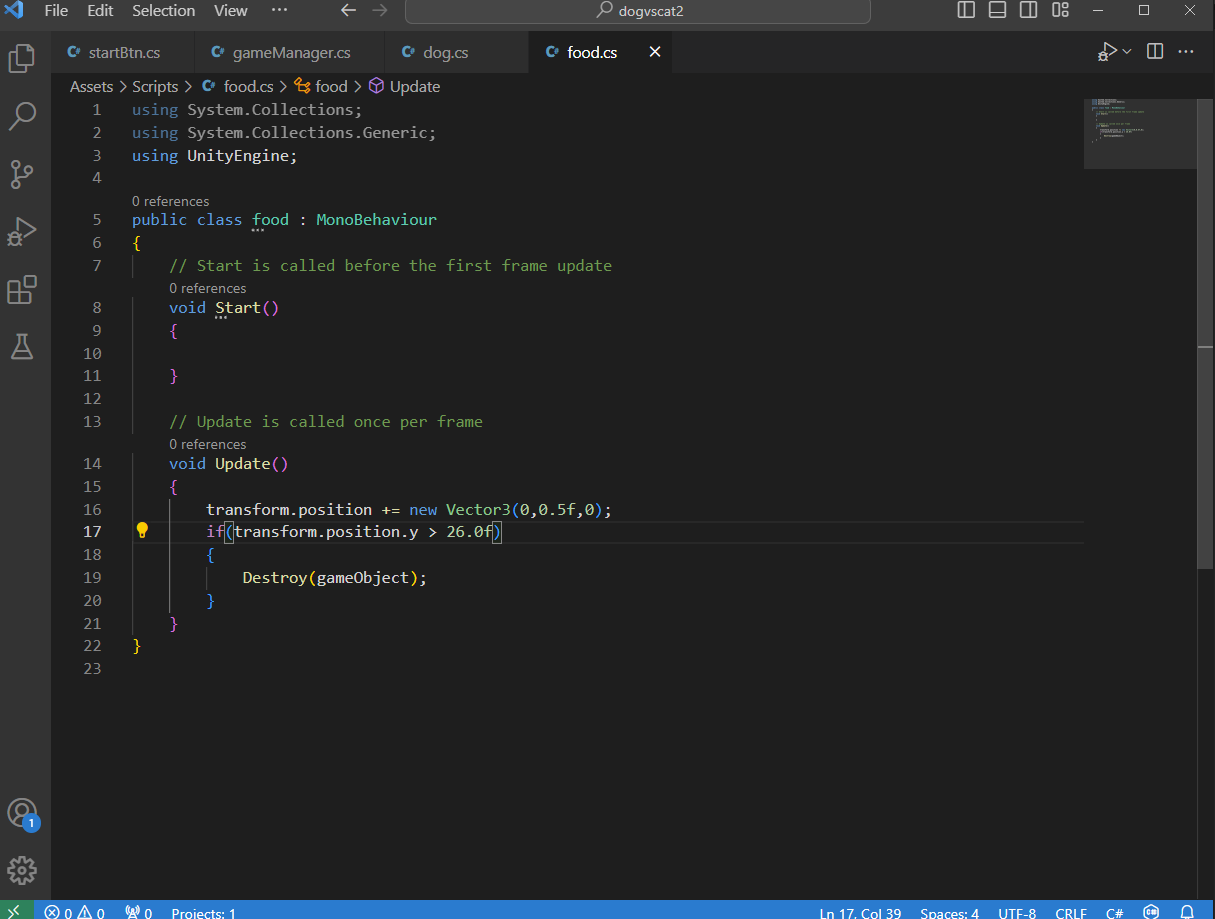Click the lightbulb code action on line 17
The height and width of the screenshot is (919, 1215).
[x=142, y=531]
